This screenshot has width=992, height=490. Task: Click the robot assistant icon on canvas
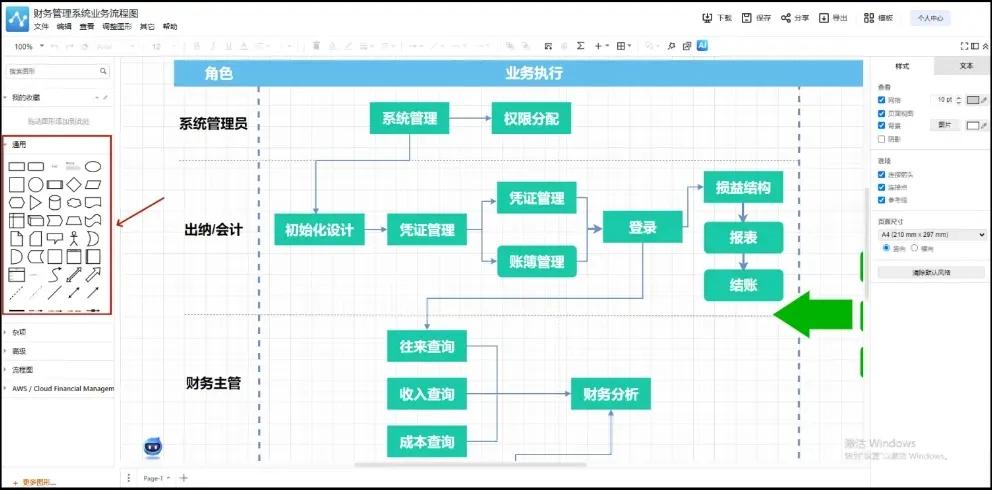click(x=152, y=447)
